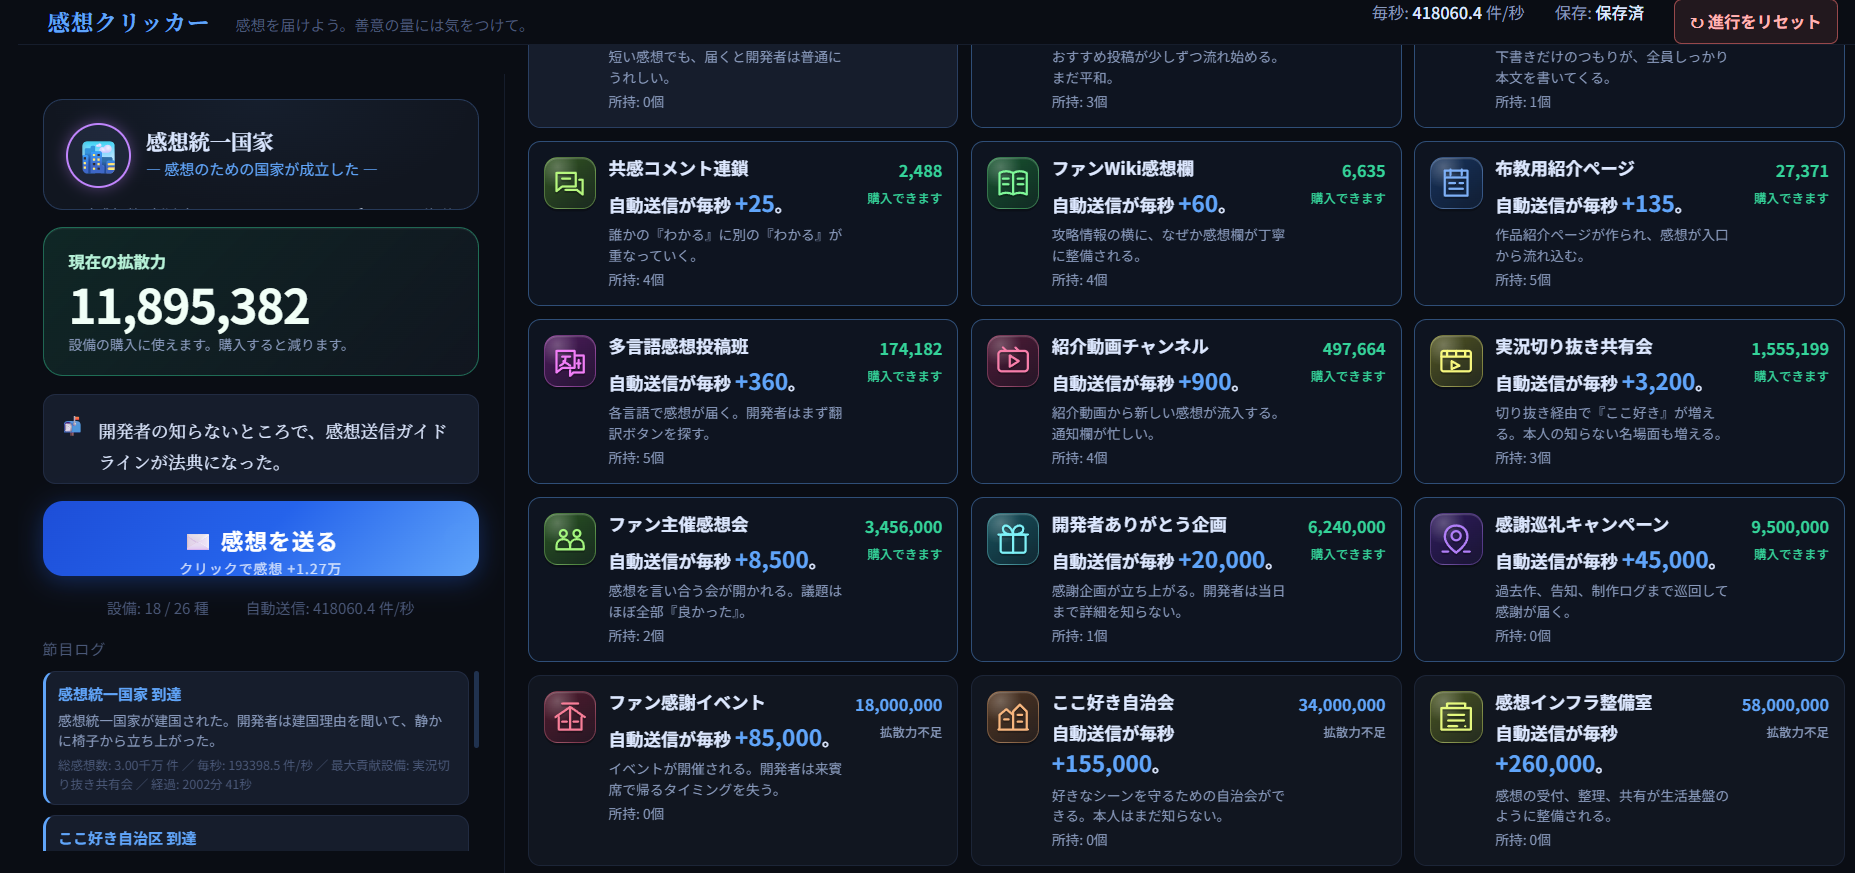Click the 現在の拡散力 counter panel
Image resolution: width=1855 pixels, height=873 pixels.
click(261, 302)
